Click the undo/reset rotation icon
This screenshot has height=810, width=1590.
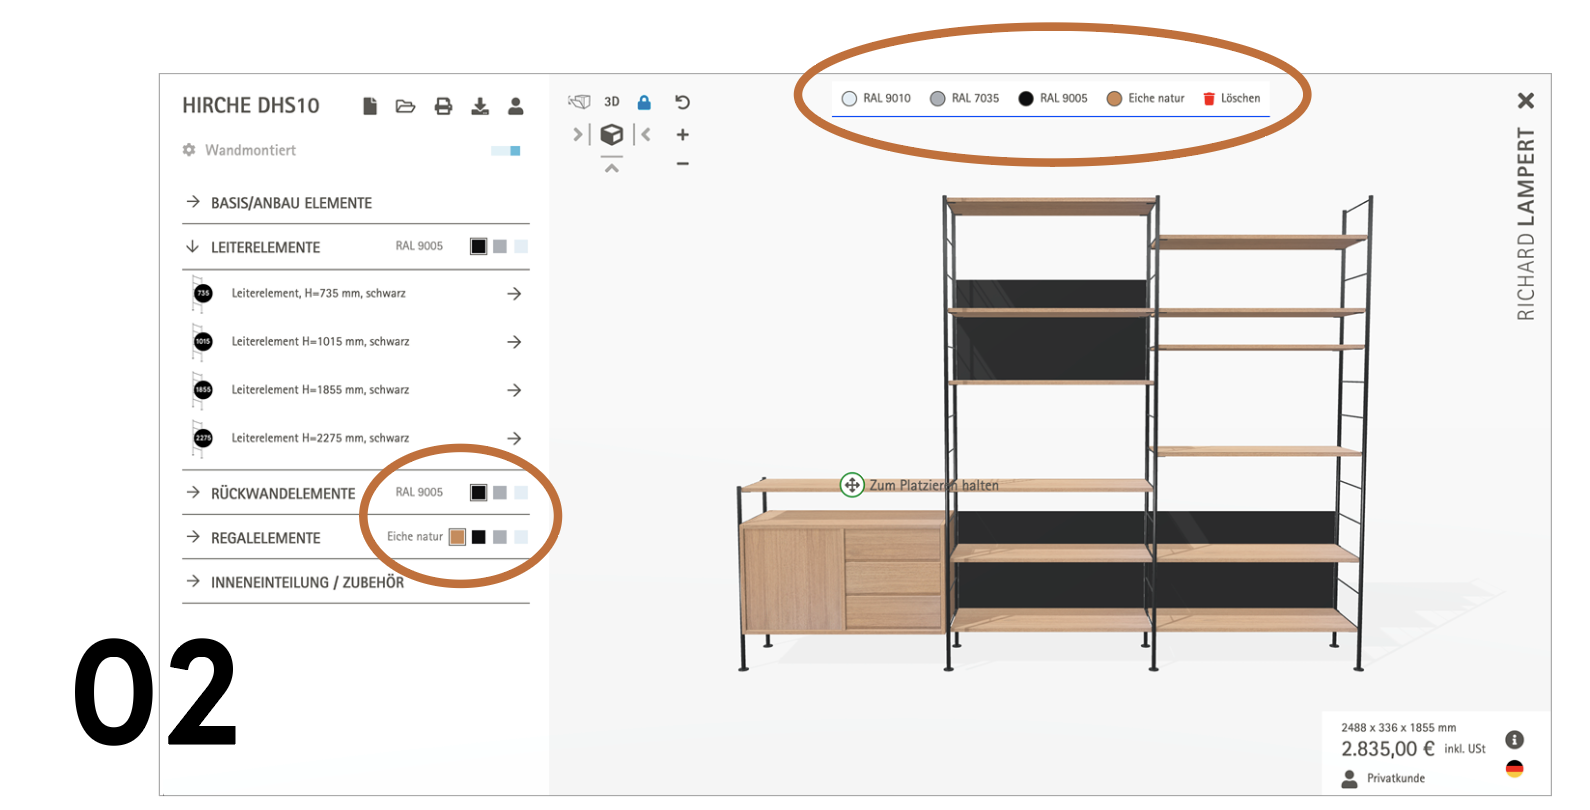pyautogui.click(x=682, y=102)
